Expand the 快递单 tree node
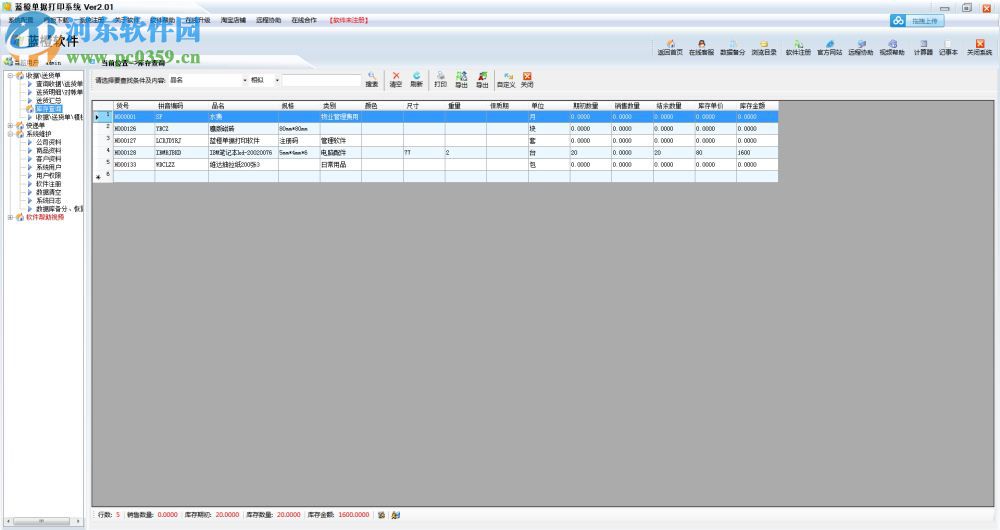1000x530 pixels. [10, 126]
